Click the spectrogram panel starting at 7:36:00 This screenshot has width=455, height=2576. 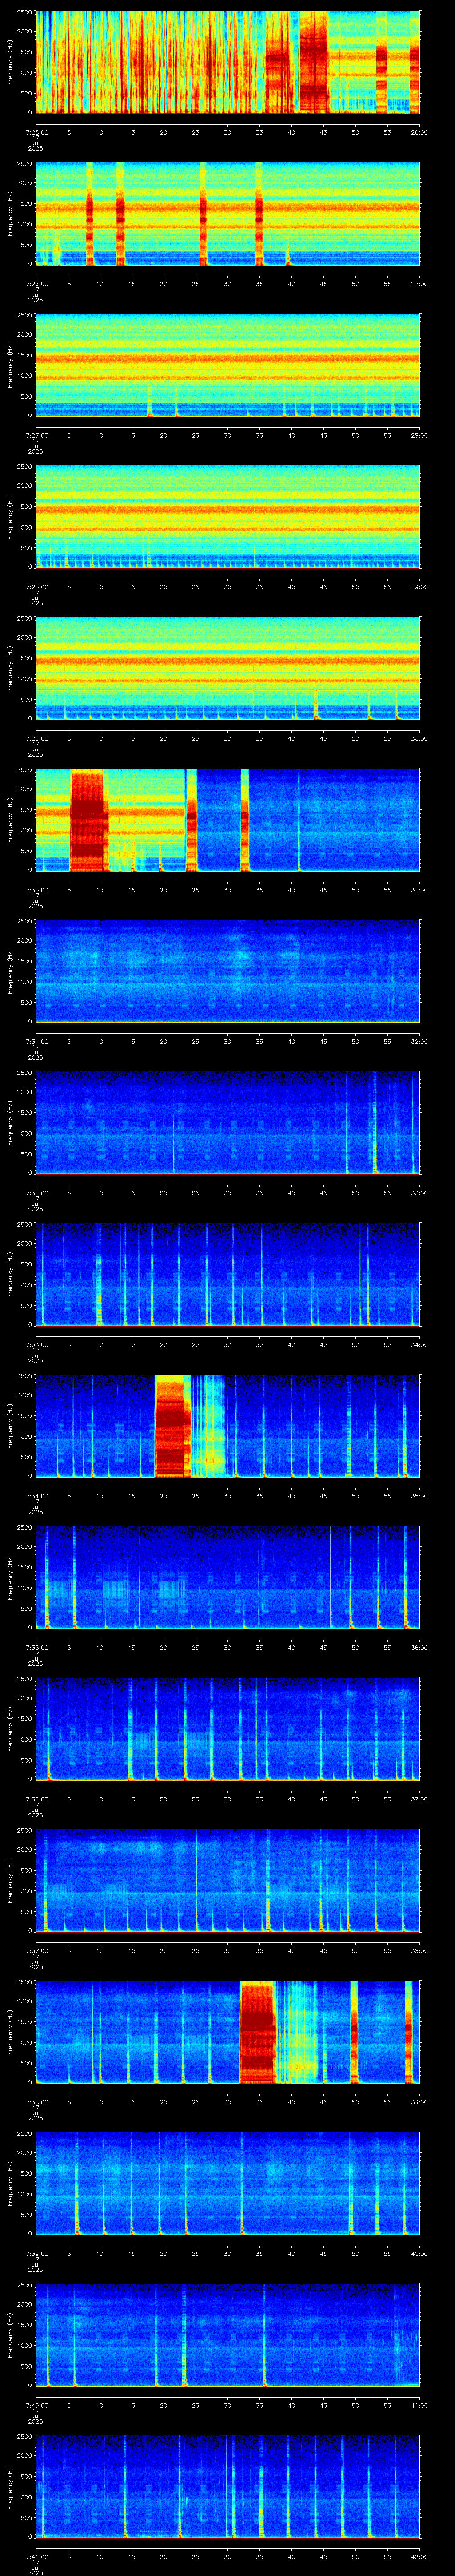pos(227,1728)
